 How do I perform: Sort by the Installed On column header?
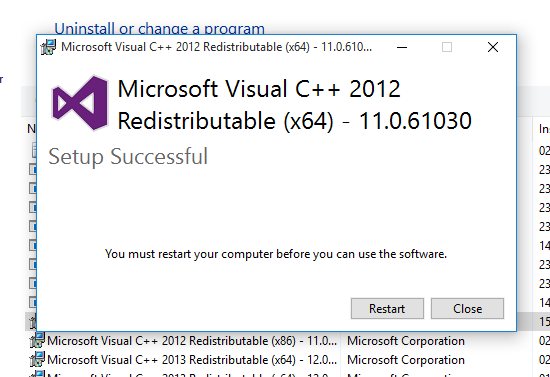click(x=544, y=129)
